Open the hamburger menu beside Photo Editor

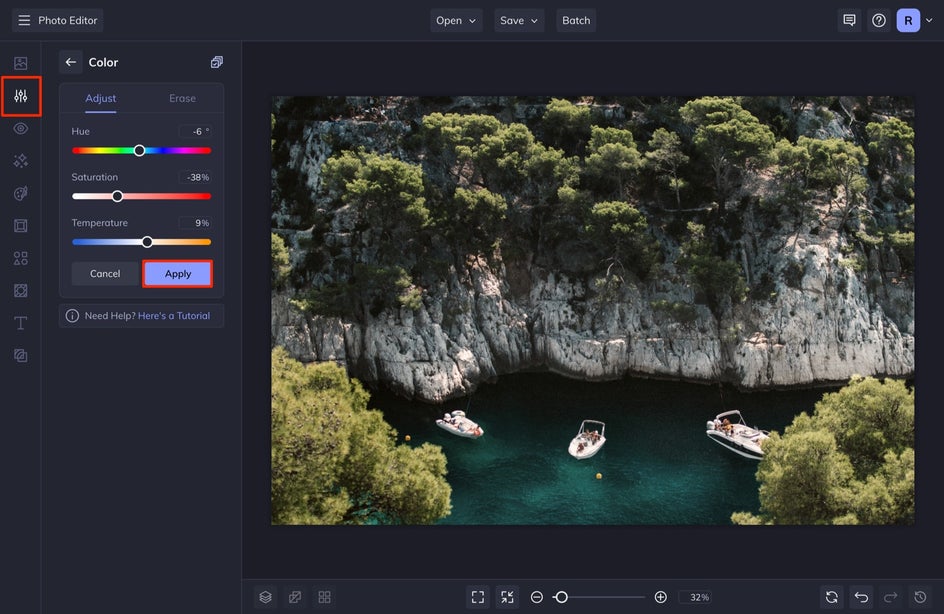[24, 20]
